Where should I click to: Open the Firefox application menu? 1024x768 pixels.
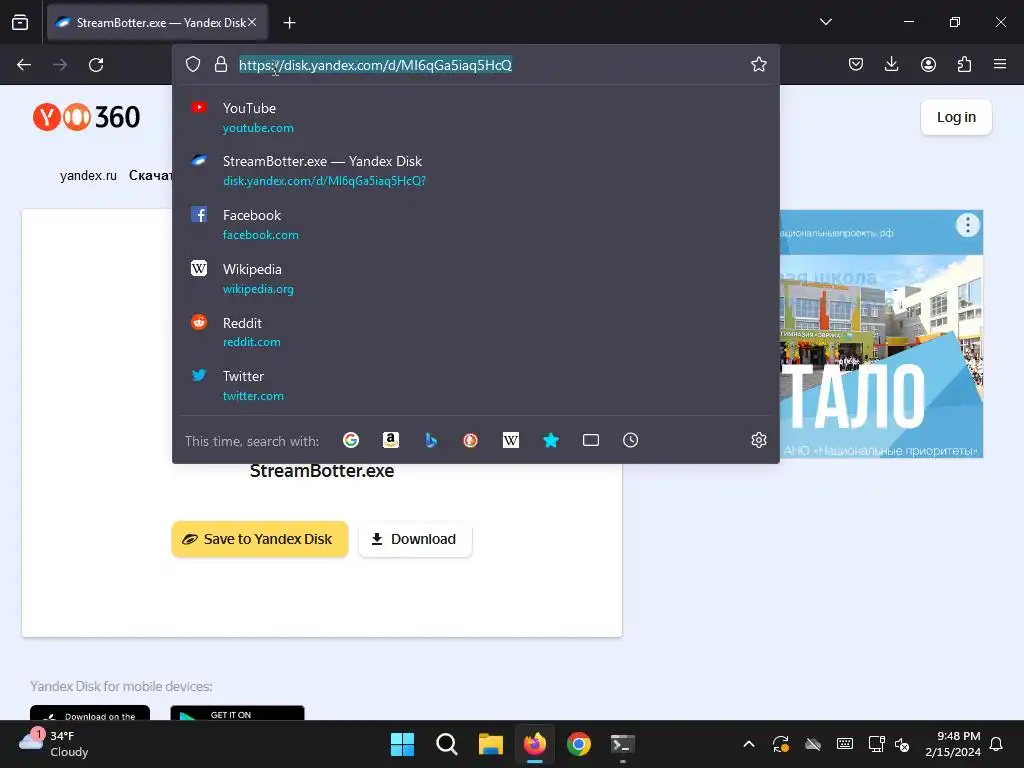(x=1000, y=64)
